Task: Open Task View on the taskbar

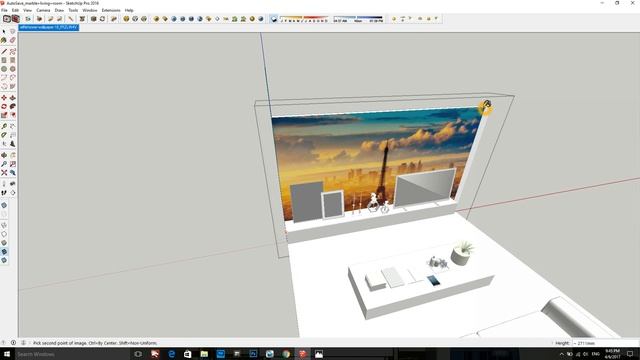Action: (x=138, y=354)
